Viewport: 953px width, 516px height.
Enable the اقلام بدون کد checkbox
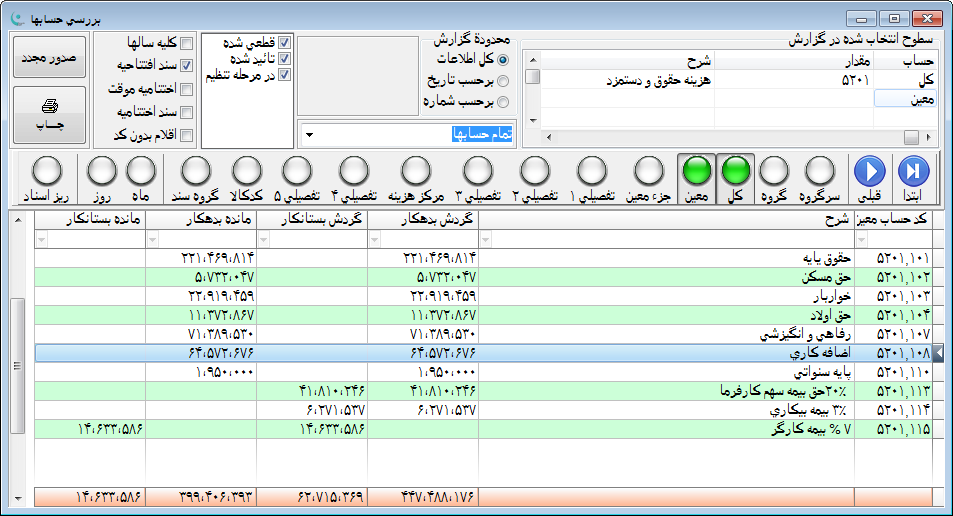186,135
